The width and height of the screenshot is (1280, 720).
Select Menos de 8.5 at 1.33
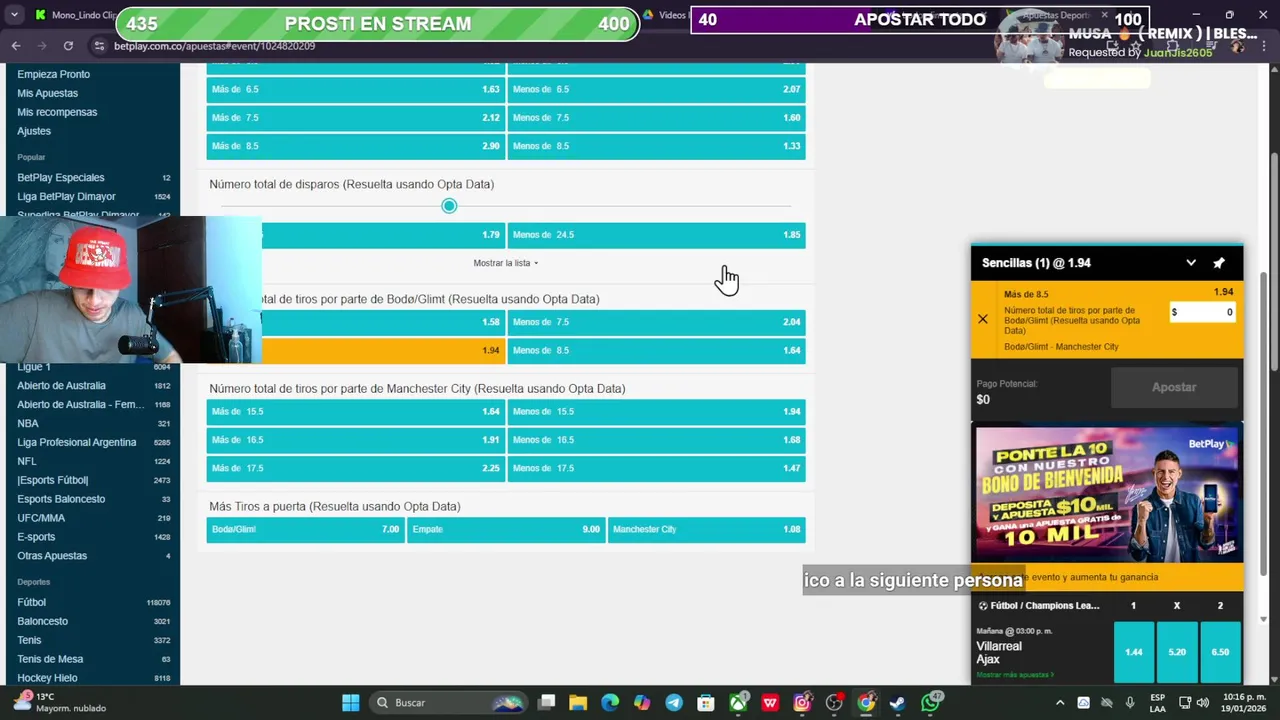[656, 146]
